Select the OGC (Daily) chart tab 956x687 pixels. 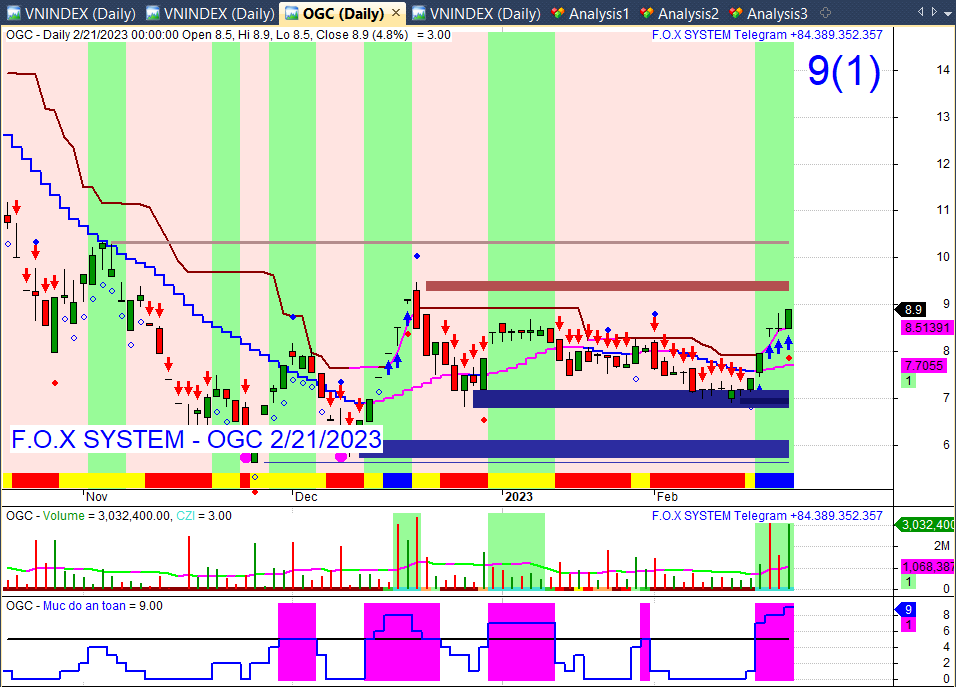point(343,13)
